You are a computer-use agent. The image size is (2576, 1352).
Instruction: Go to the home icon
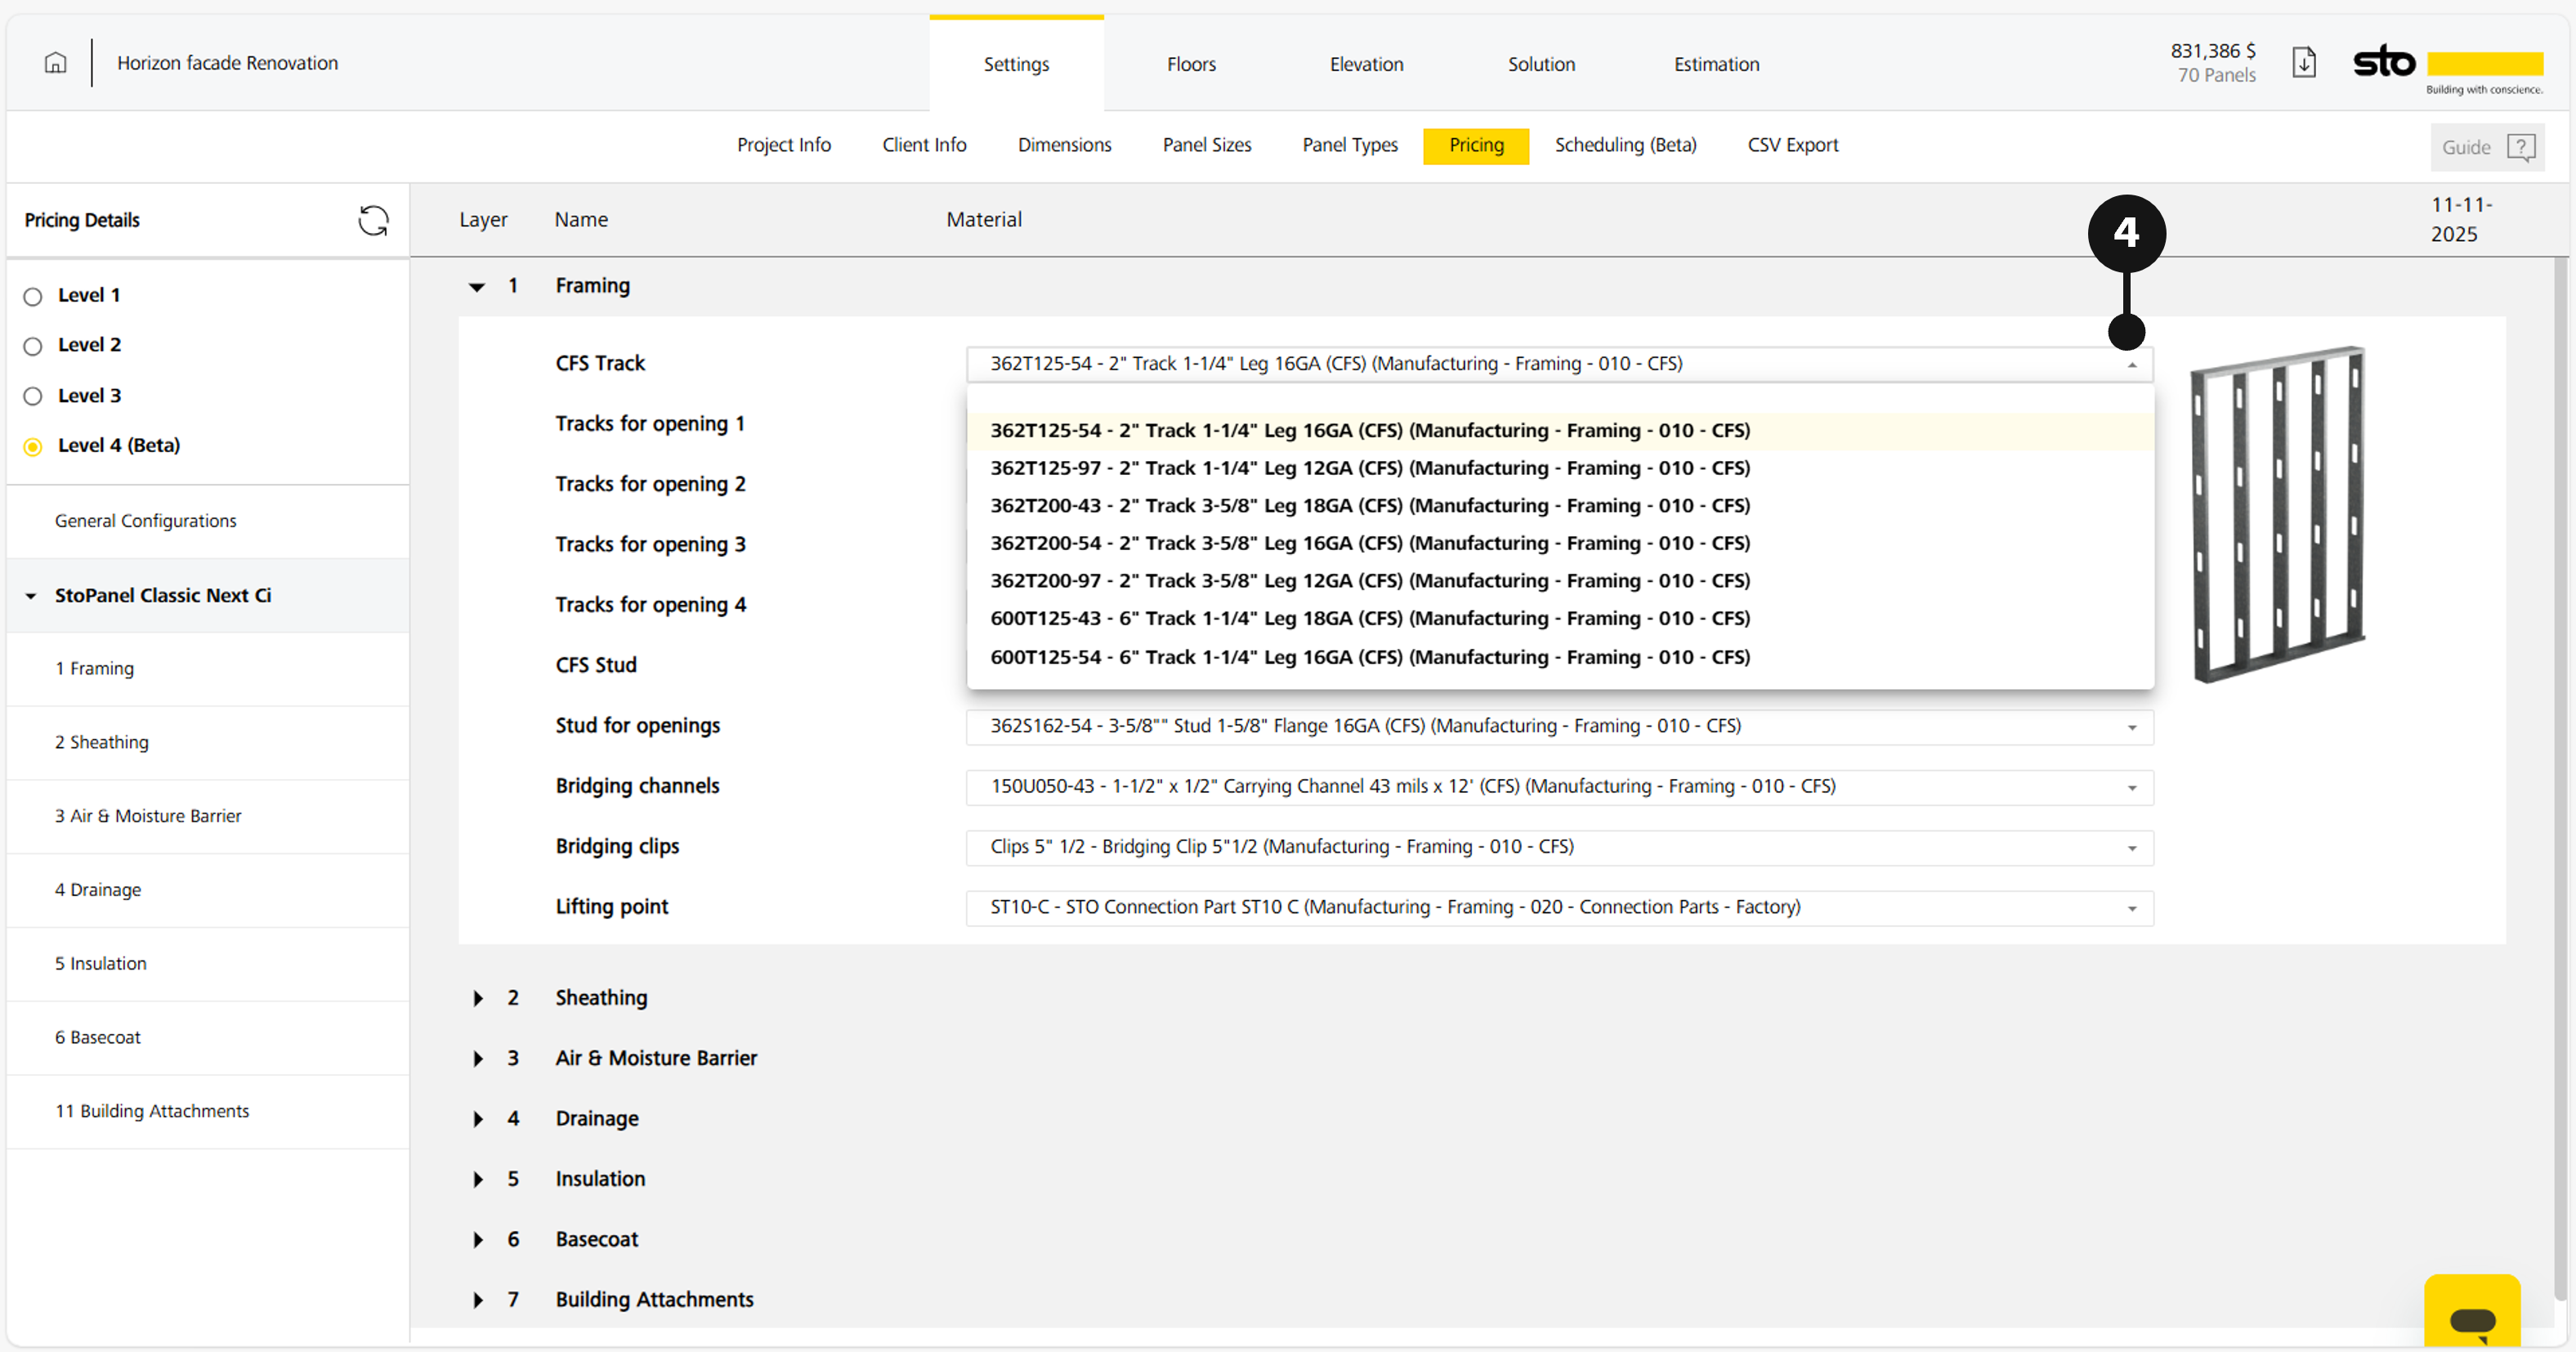[x=56, y=63]
